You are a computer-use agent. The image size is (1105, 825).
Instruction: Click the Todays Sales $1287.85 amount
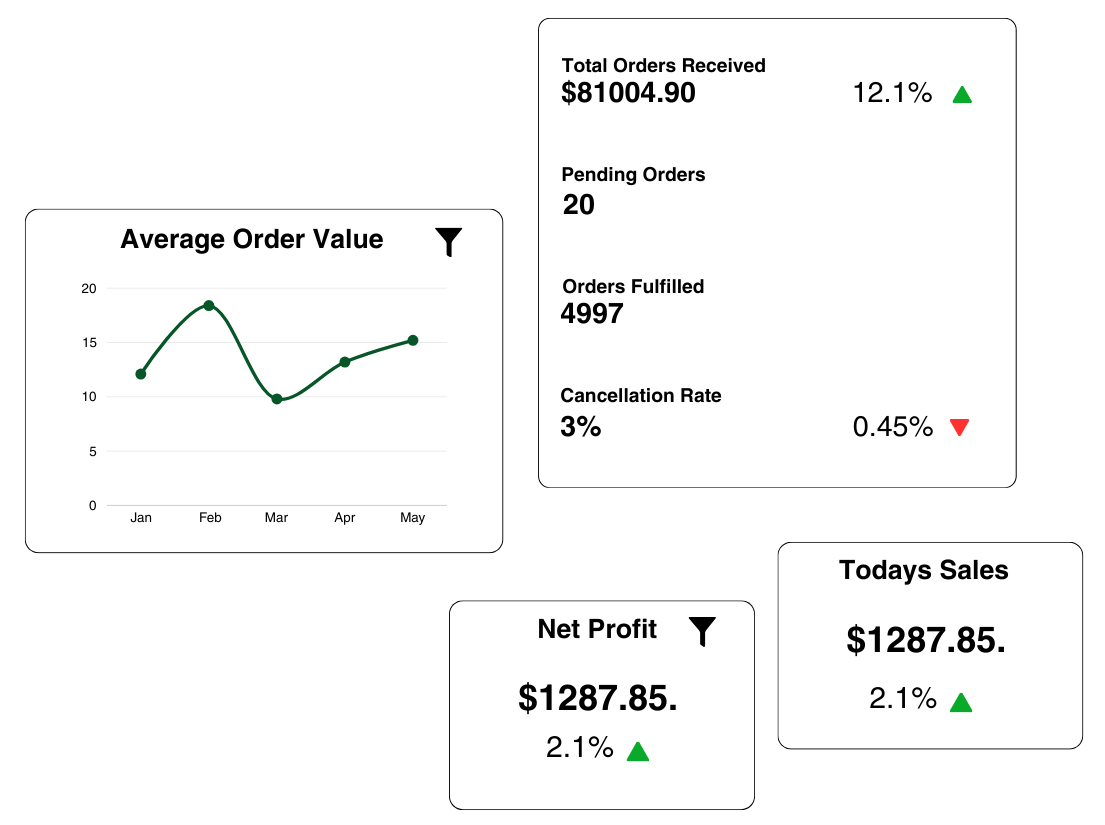click(x=926, y=640)
